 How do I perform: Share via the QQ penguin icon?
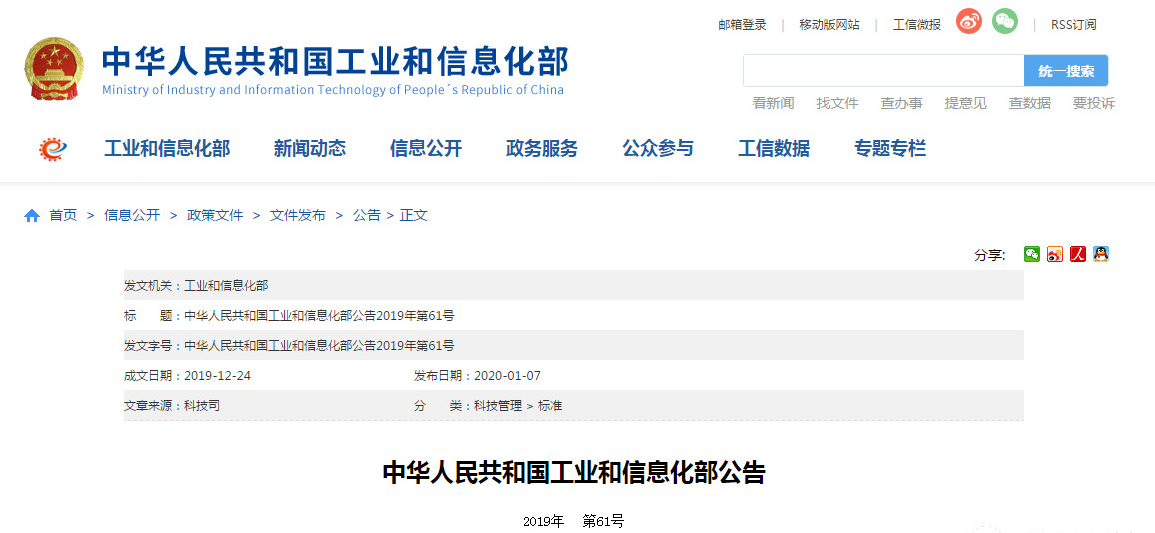pyautogui.click(x=1101, y=254)
